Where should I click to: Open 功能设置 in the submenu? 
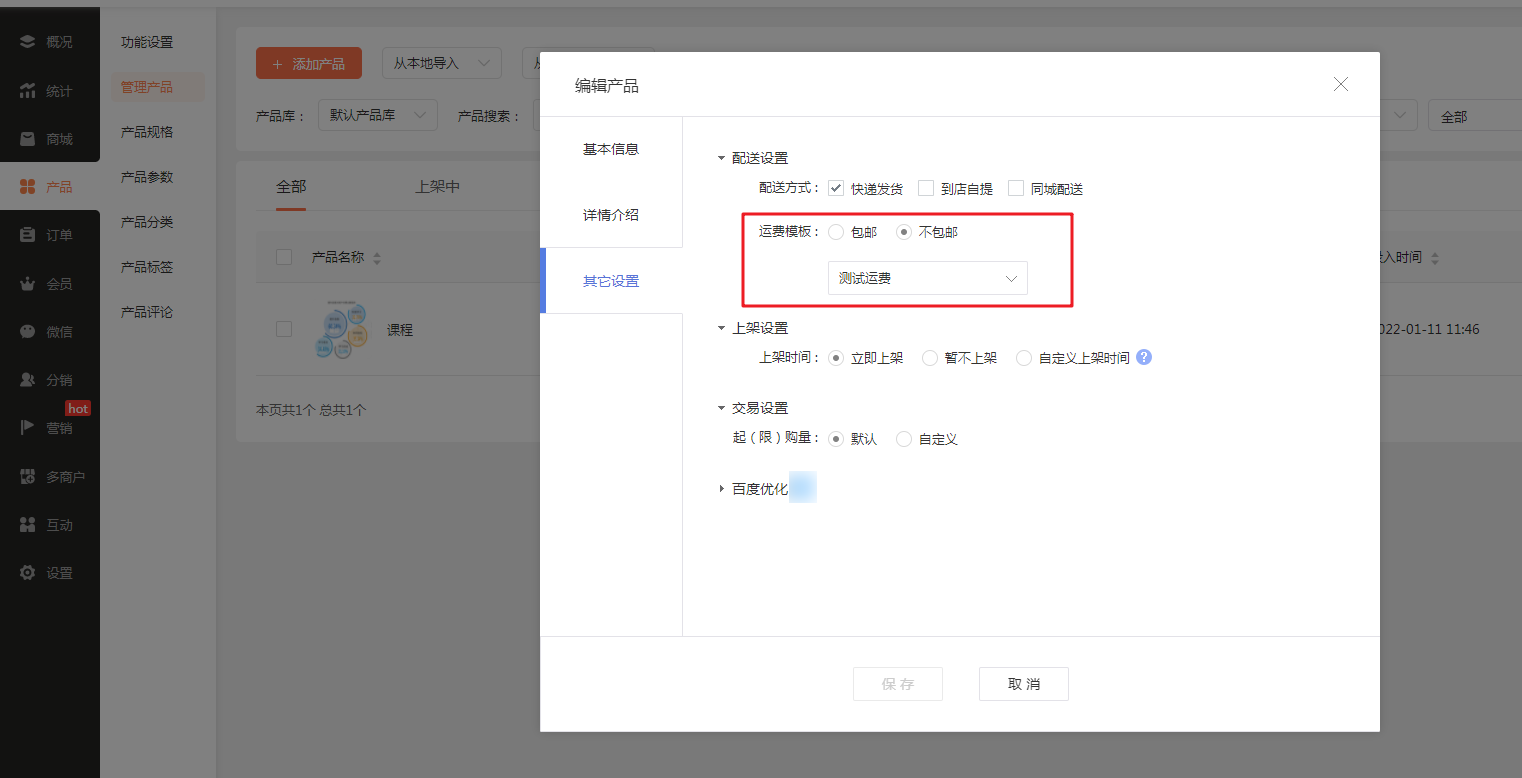(147, 42)
